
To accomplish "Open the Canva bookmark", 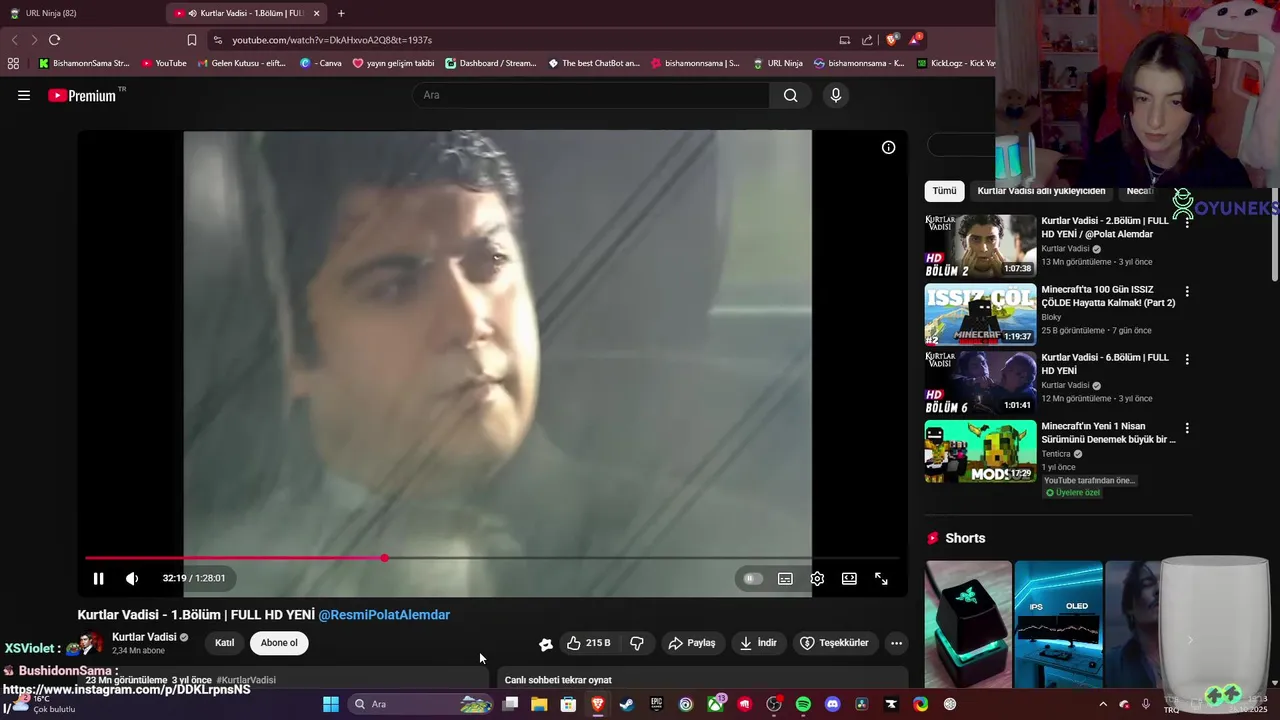I will coord(321,63).
